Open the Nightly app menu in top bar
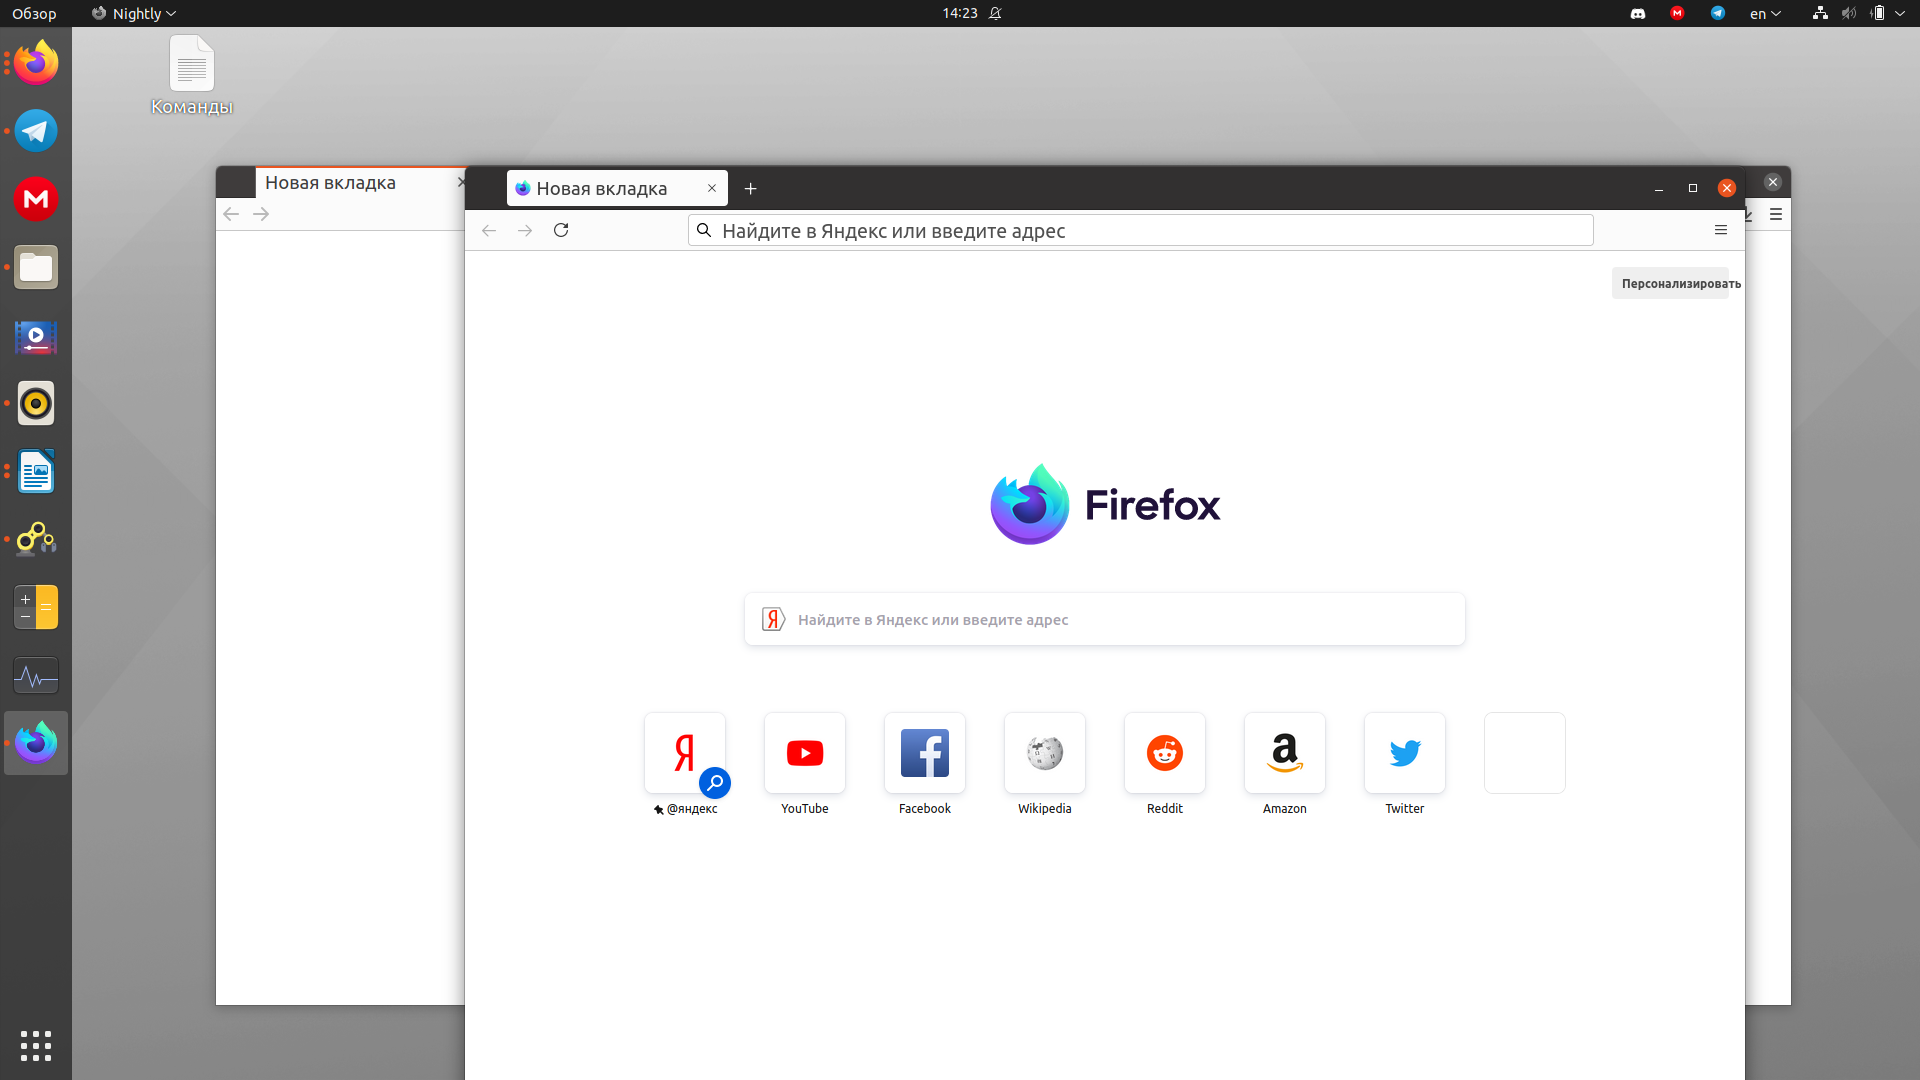 [133, 13]
